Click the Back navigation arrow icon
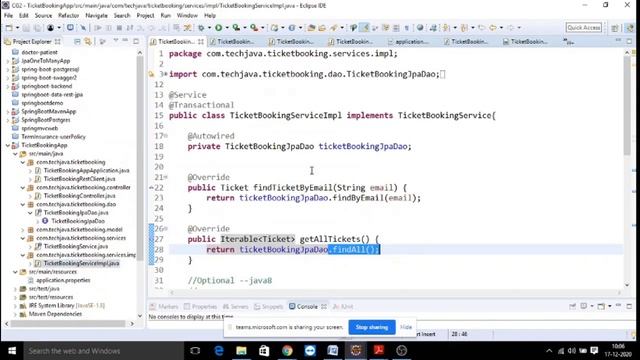Viewport: 640px width, 360px height. tap(493, 28)
